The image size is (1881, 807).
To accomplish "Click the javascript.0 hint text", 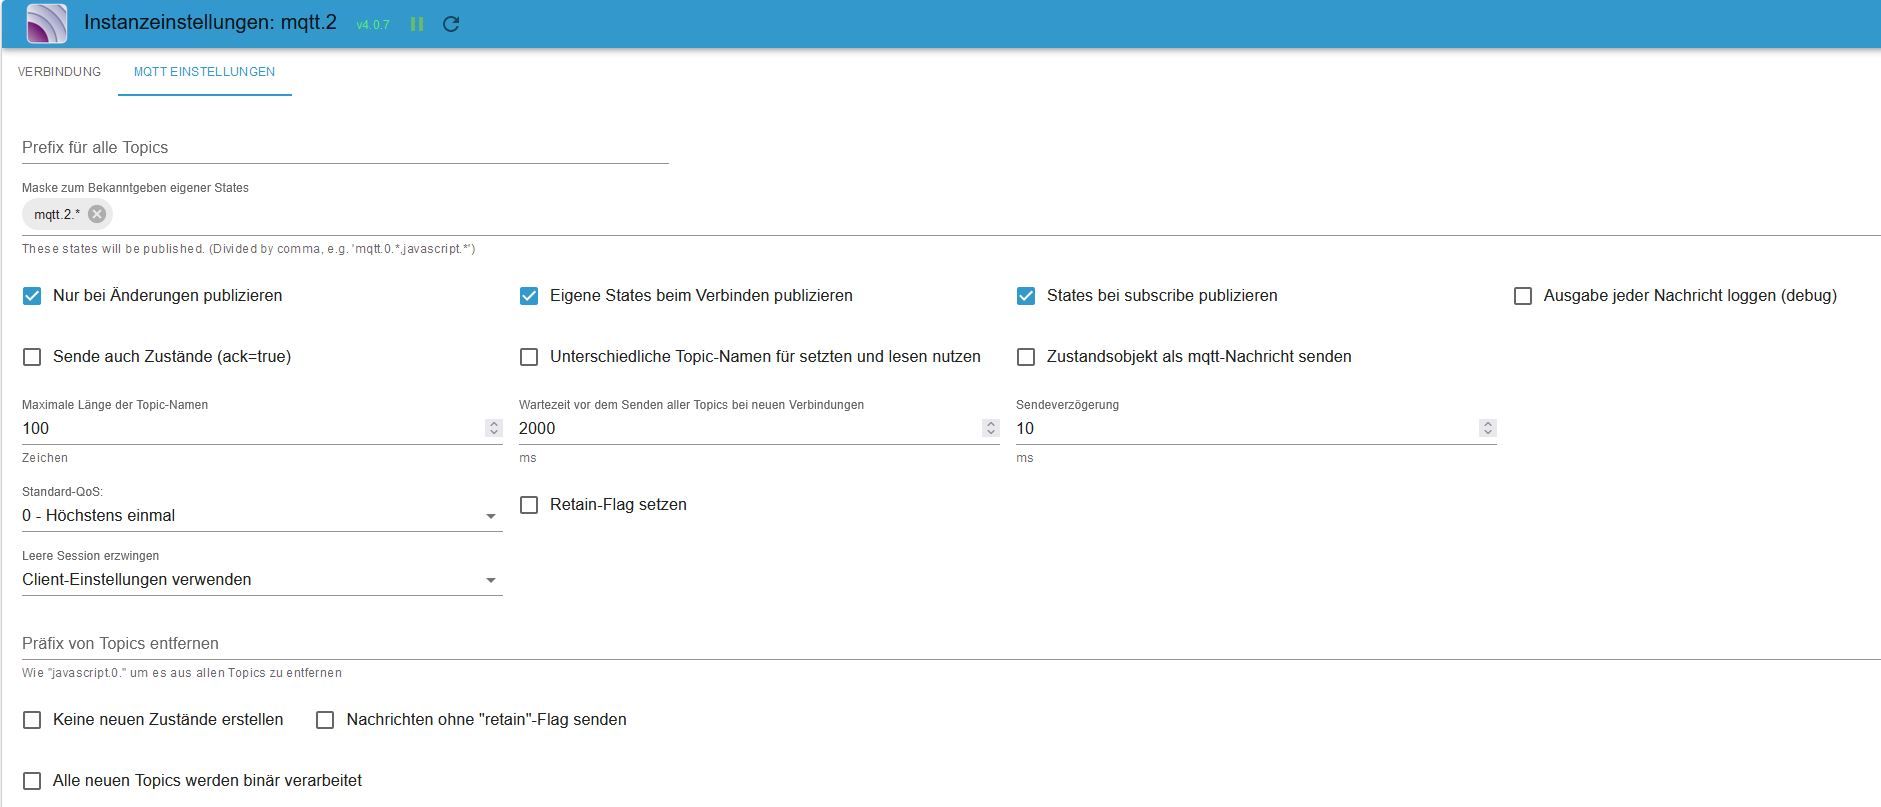I will pos(182,673).
